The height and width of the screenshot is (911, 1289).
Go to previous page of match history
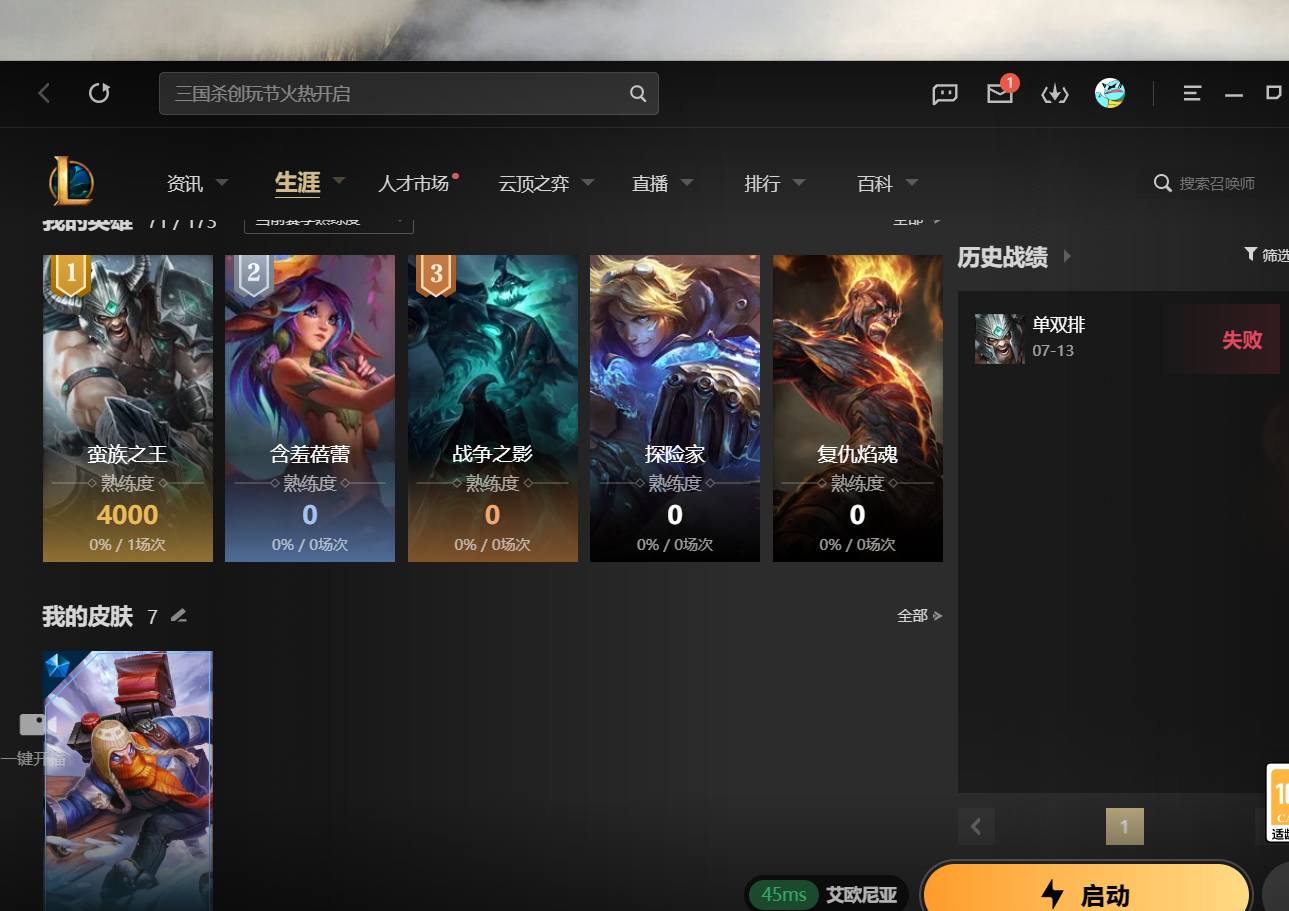(976, 827)
